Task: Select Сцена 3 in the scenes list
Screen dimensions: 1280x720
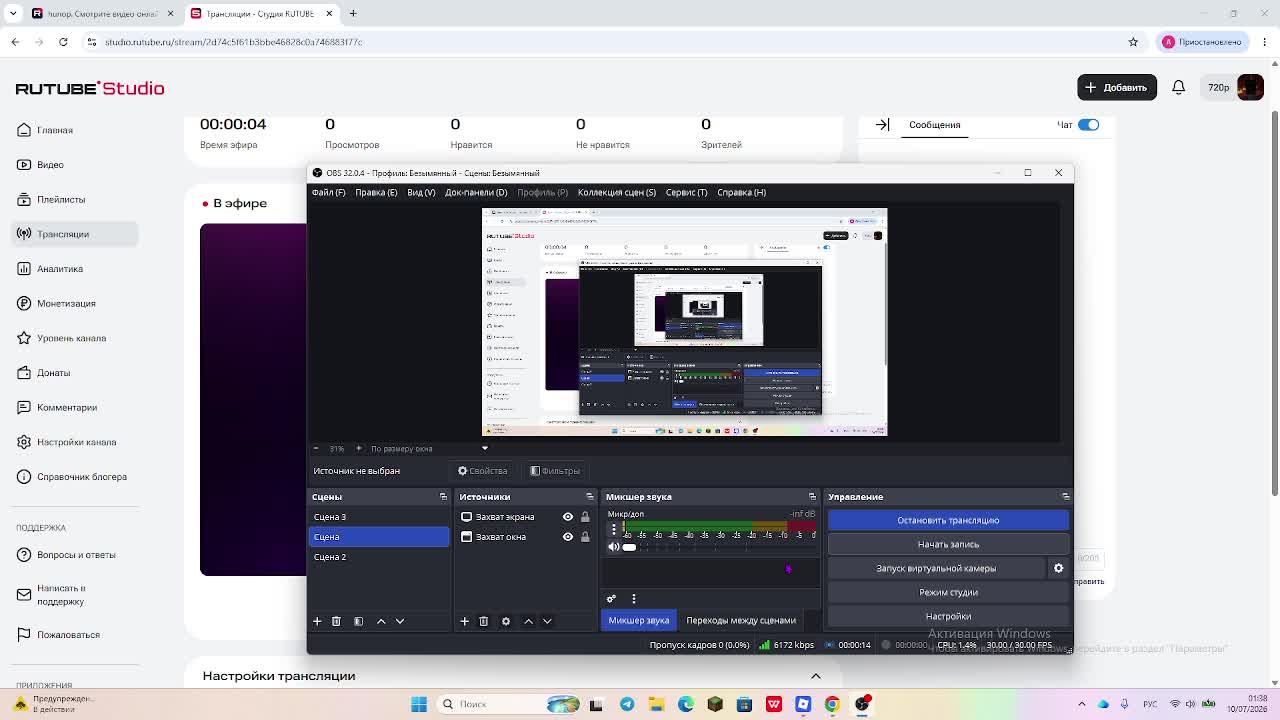Action: (379, 517)
